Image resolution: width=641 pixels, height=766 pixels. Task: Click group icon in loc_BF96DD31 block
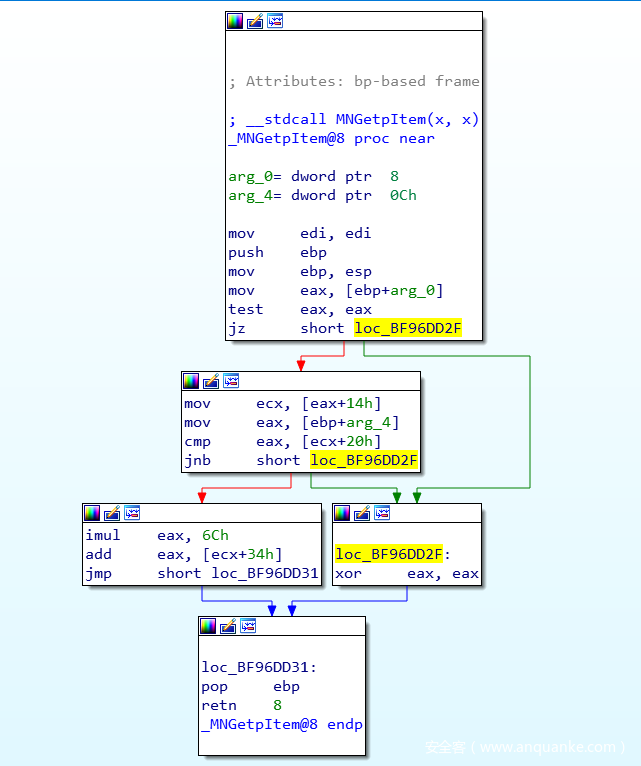248,626
